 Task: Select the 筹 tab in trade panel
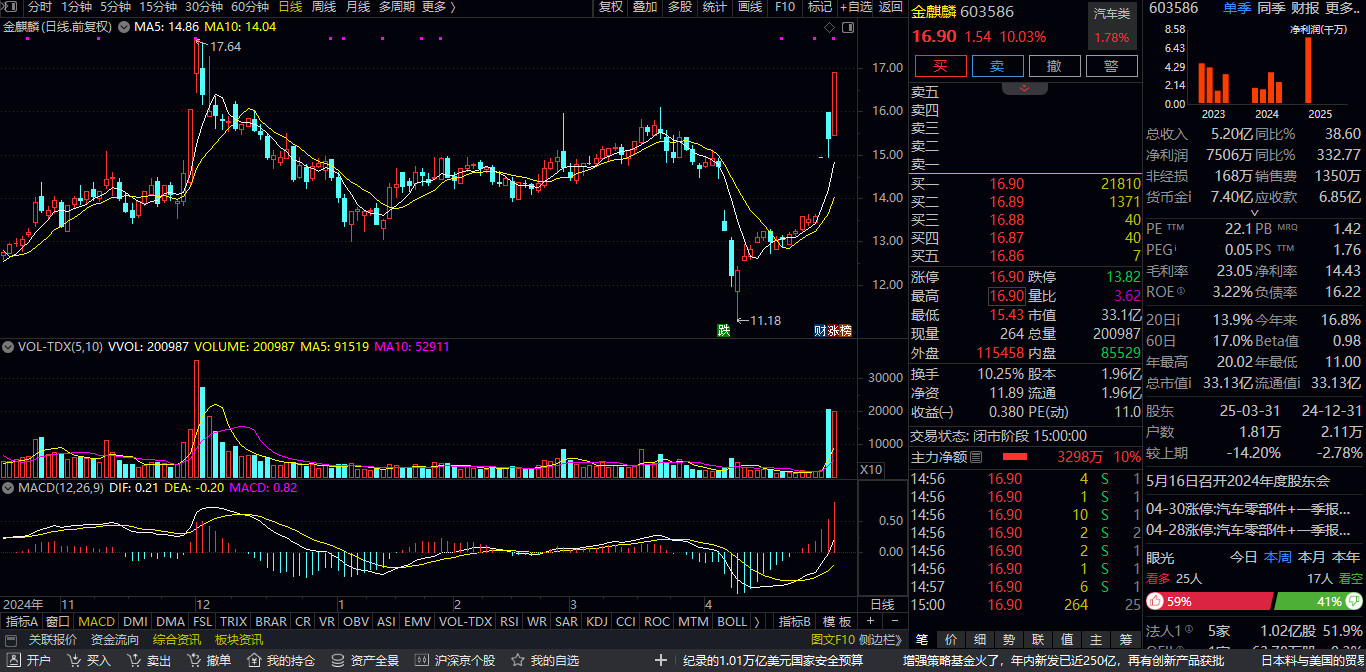point(1126,640)
